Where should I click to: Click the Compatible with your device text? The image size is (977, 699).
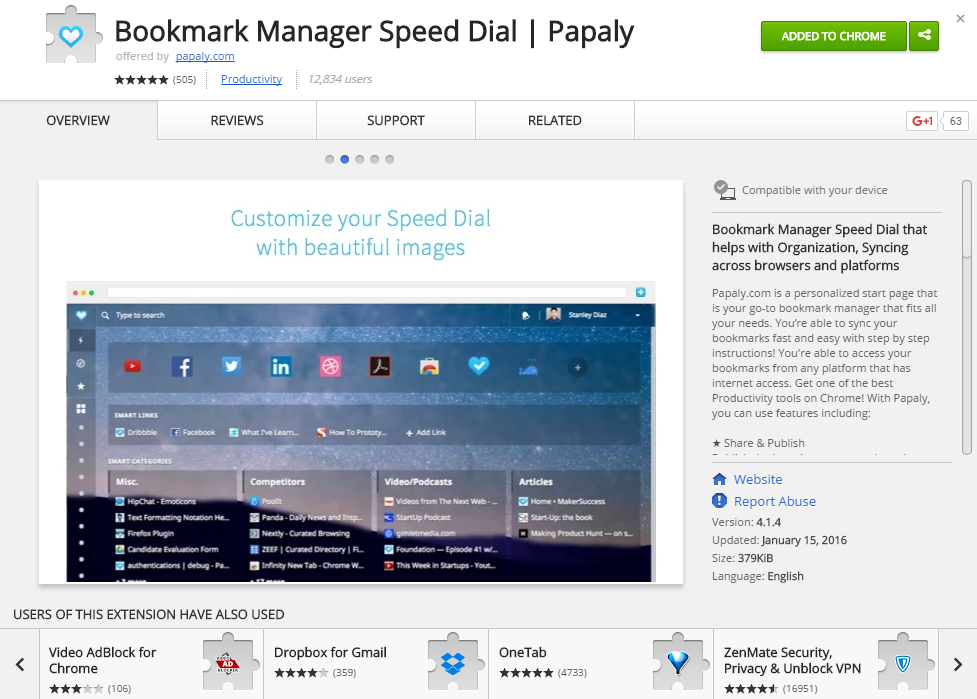(x=814, y=190)
